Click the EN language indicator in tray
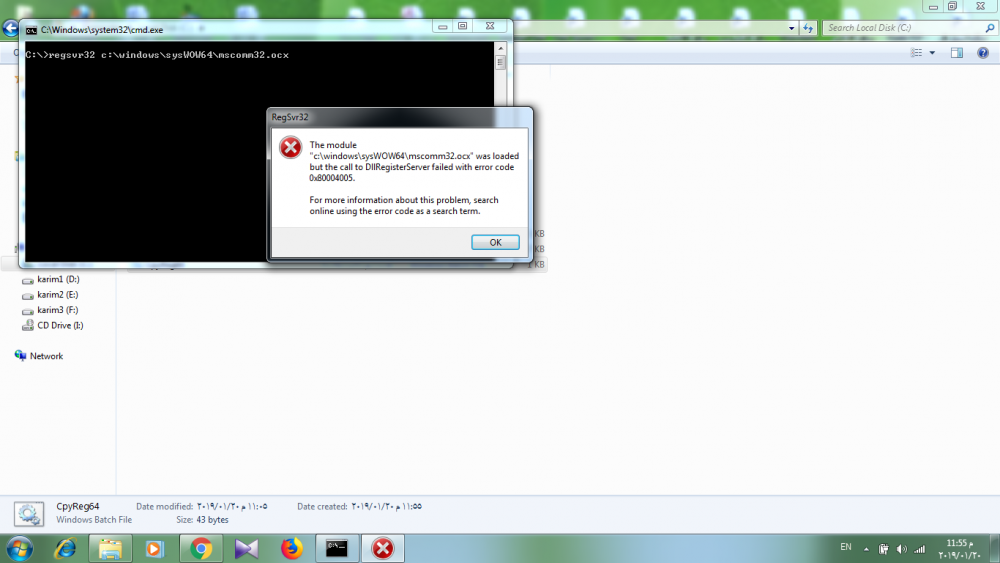1000x563 pixels. click(x=846, y=547)
